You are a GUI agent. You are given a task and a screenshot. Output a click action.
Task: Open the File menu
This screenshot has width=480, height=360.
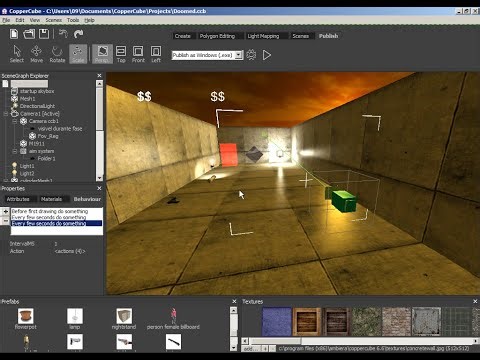(6, 20)
